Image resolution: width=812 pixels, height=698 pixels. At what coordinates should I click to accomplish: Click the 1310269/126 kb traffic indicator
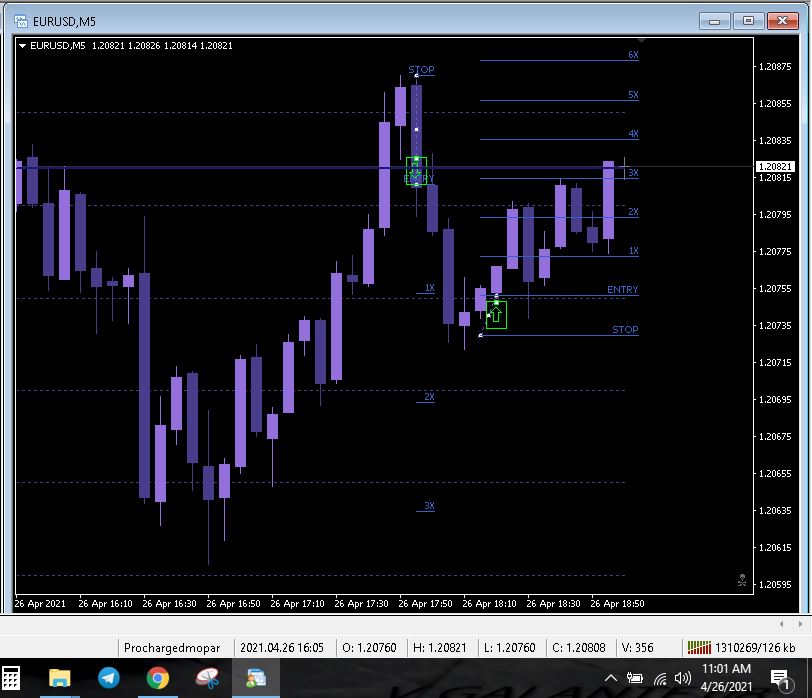pos(755,648)
